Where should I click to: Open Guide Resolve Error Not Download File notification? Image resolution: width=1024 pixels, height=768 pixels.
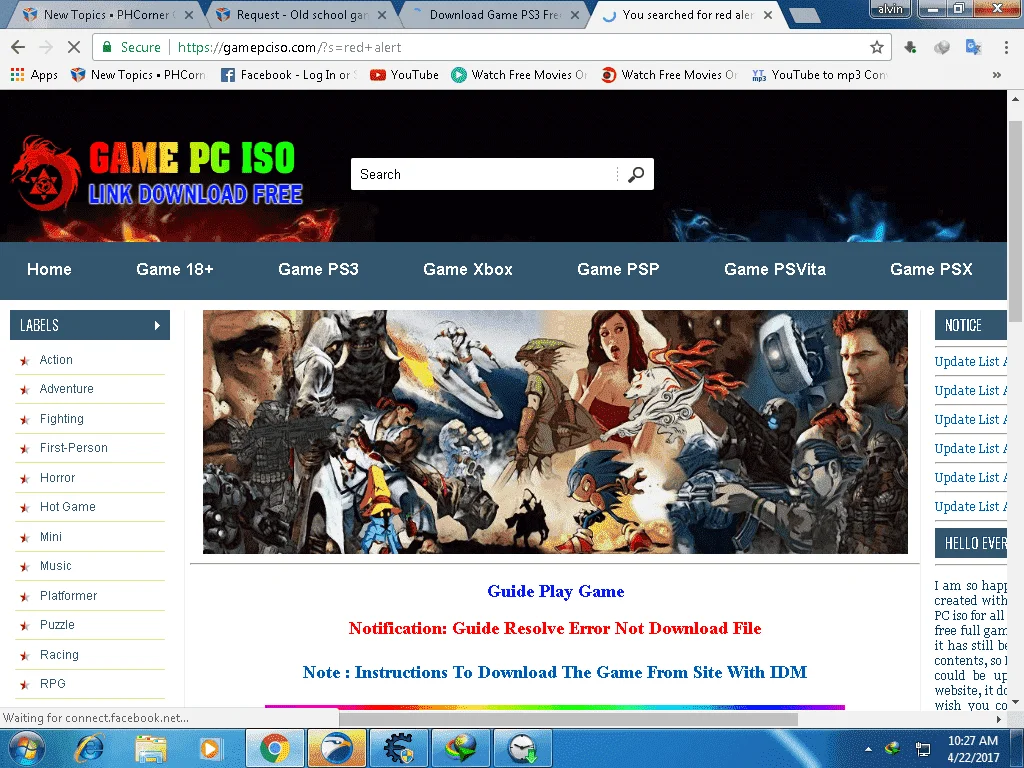point(555,628)
